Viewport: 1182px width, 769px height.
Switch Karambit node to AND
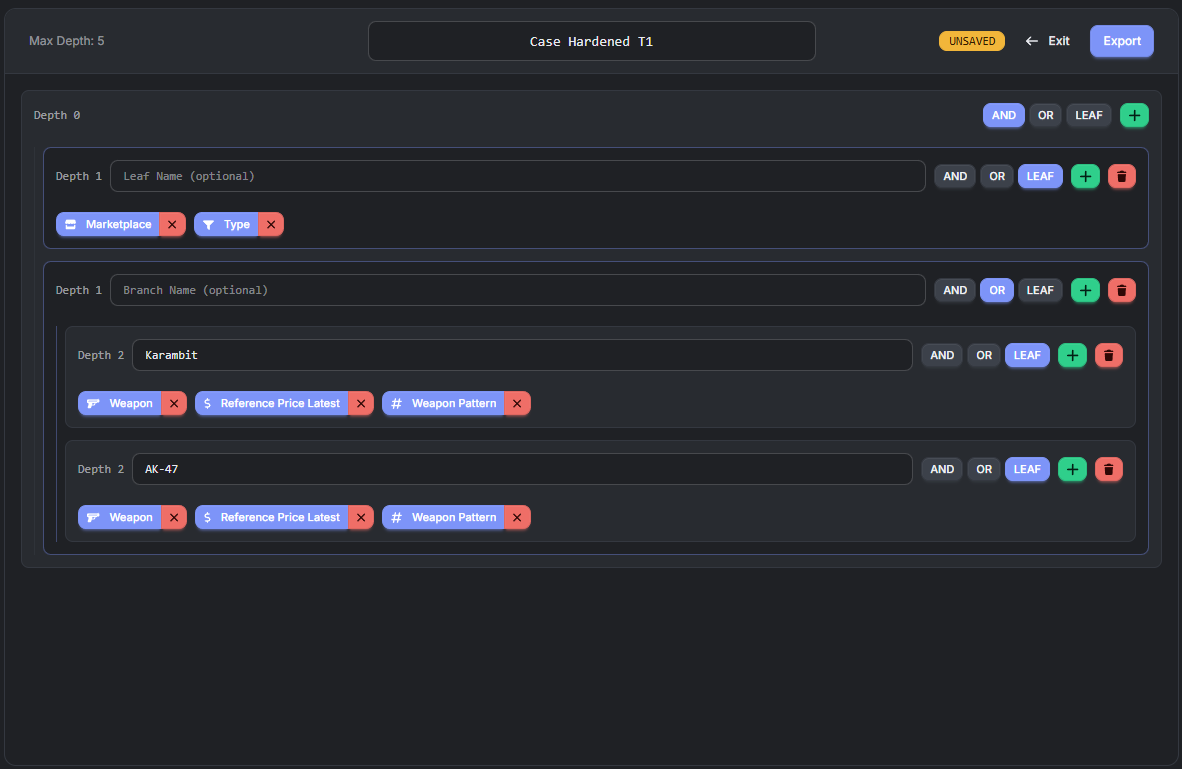942,355
